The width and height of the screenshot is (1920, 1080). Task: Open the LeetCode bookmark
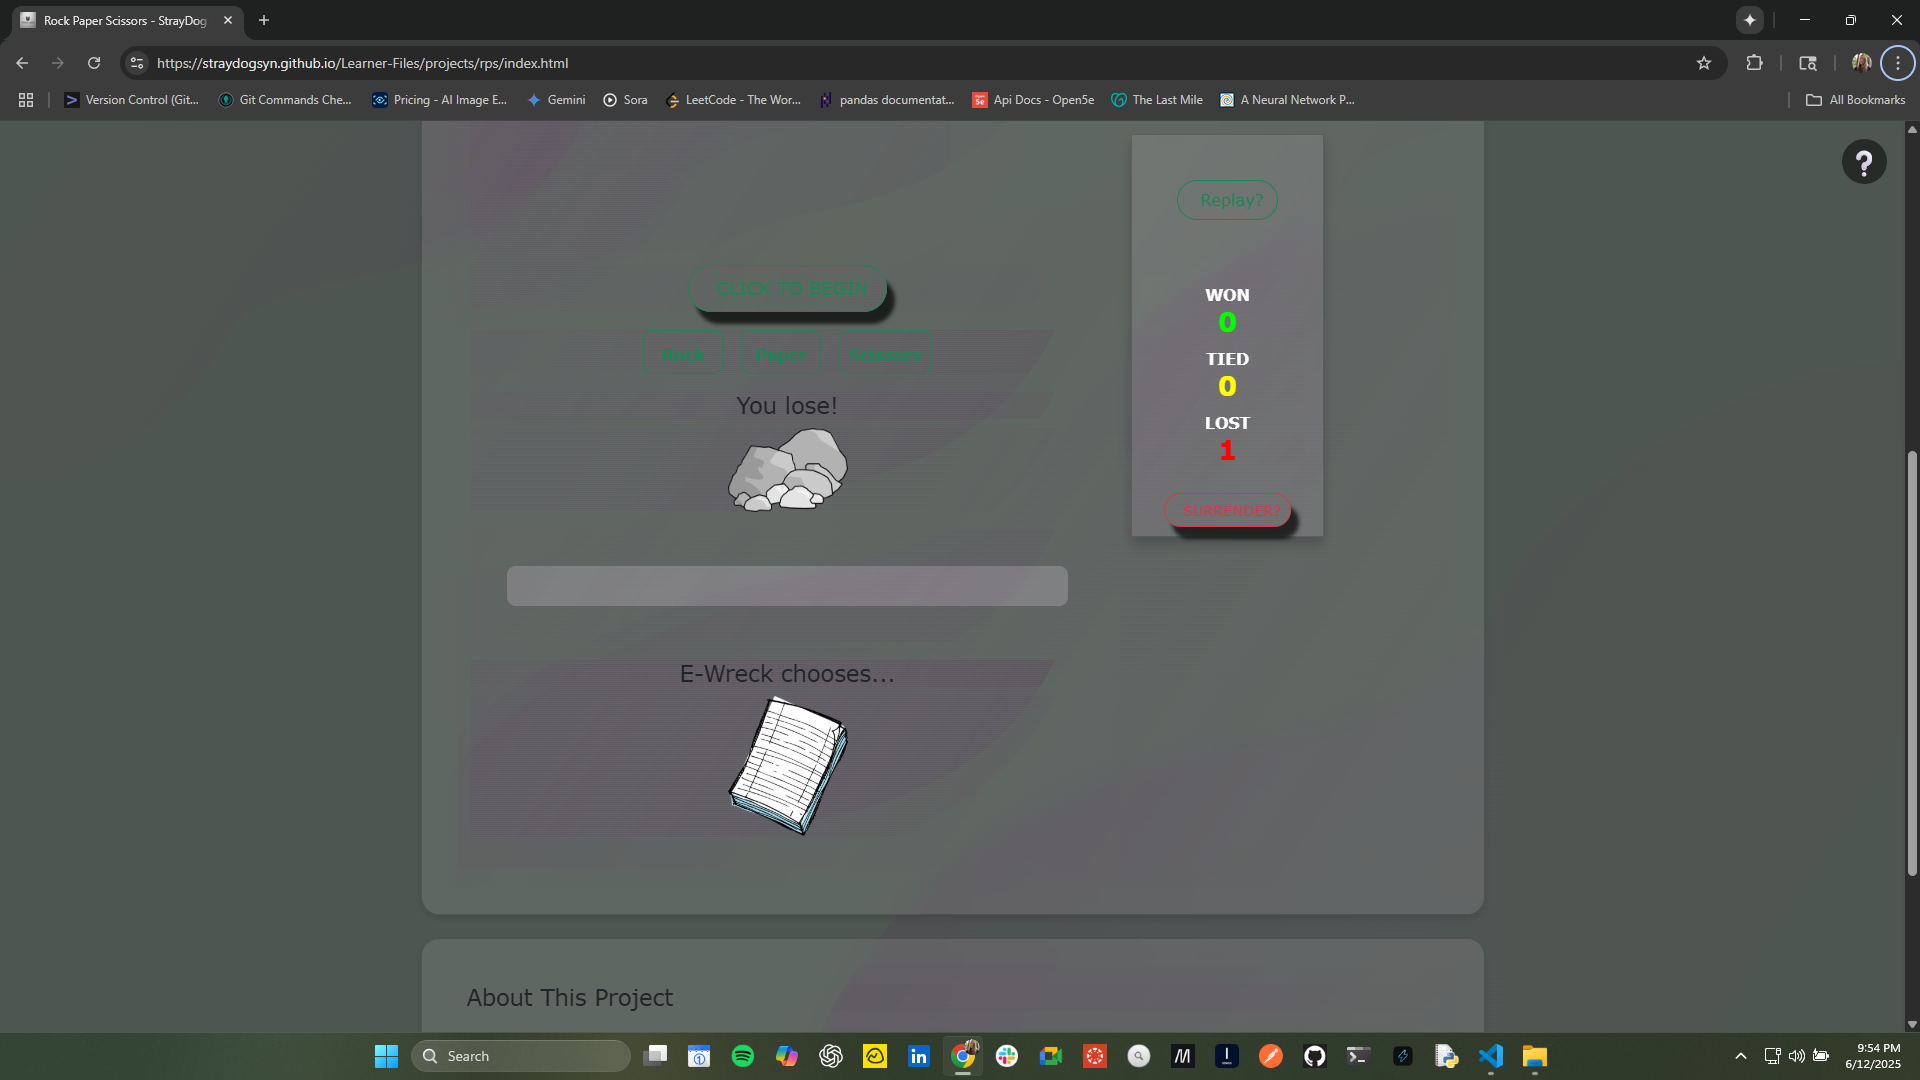tap(734, 100)
